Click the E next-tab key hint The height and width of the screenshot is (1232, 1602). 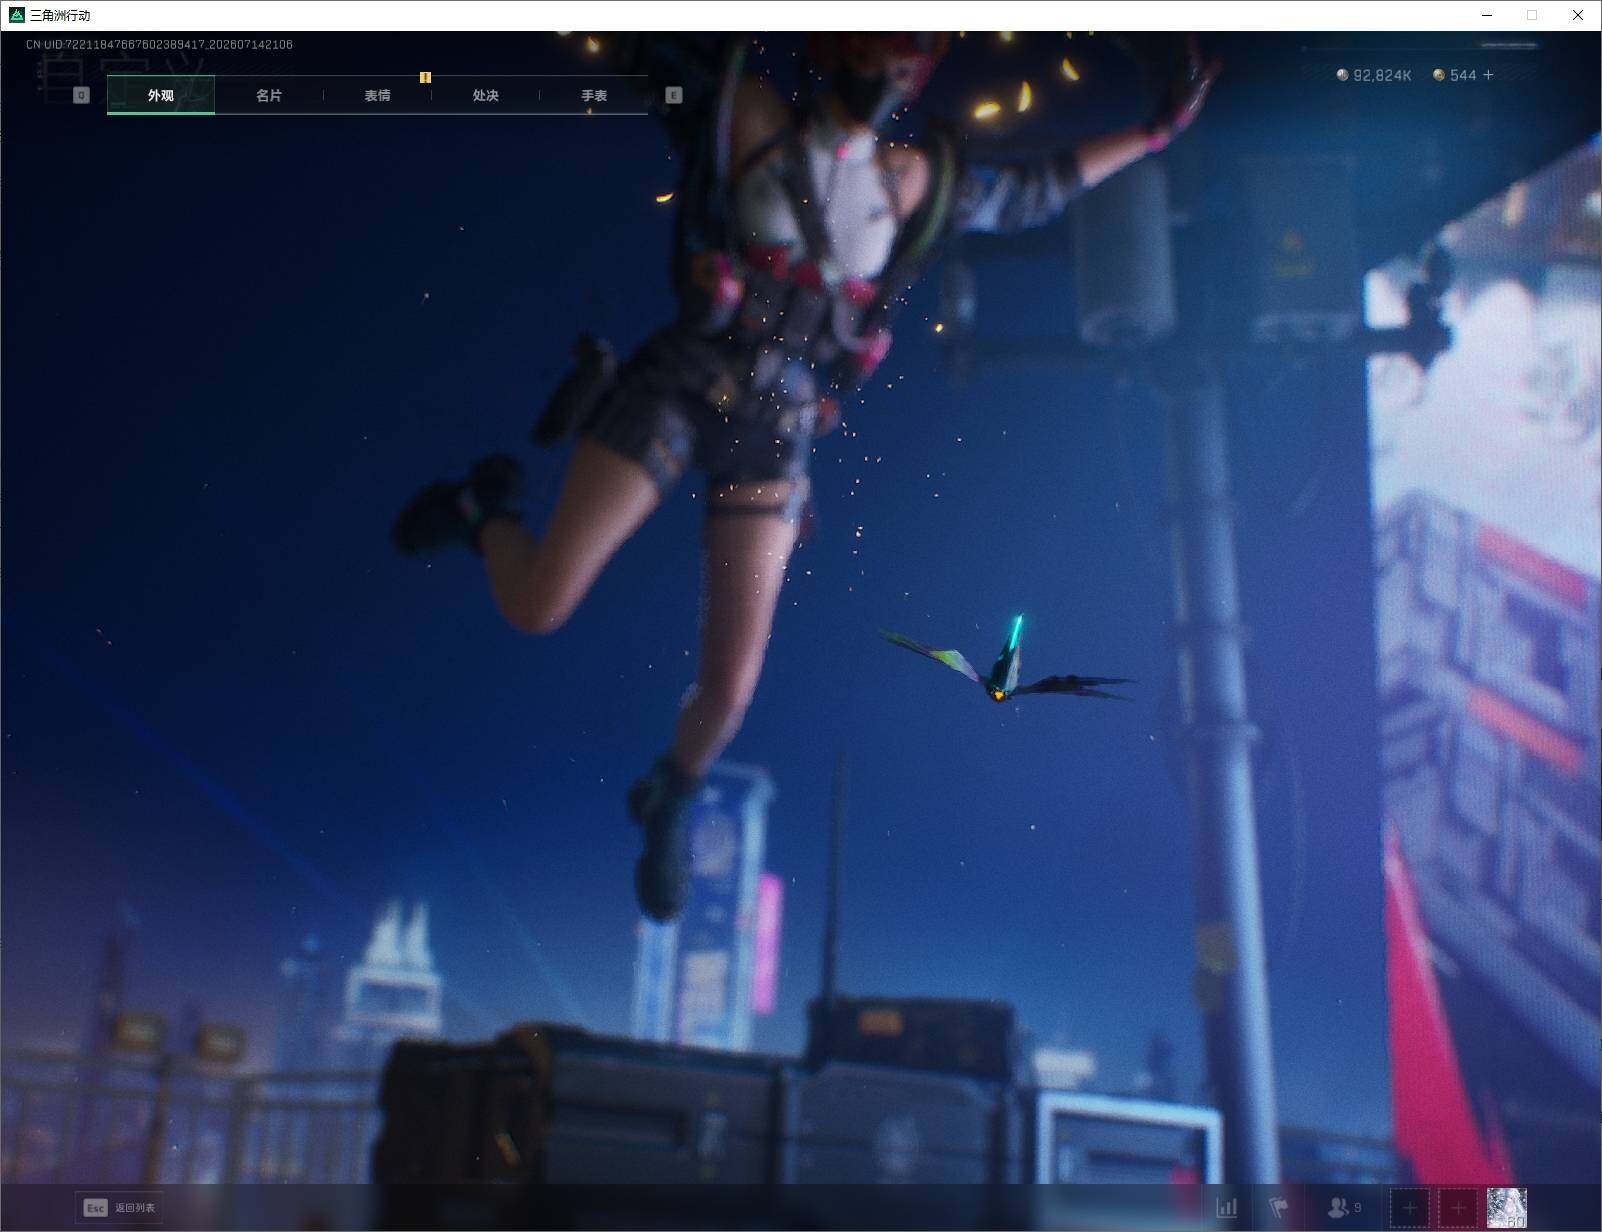click(673, 95)
